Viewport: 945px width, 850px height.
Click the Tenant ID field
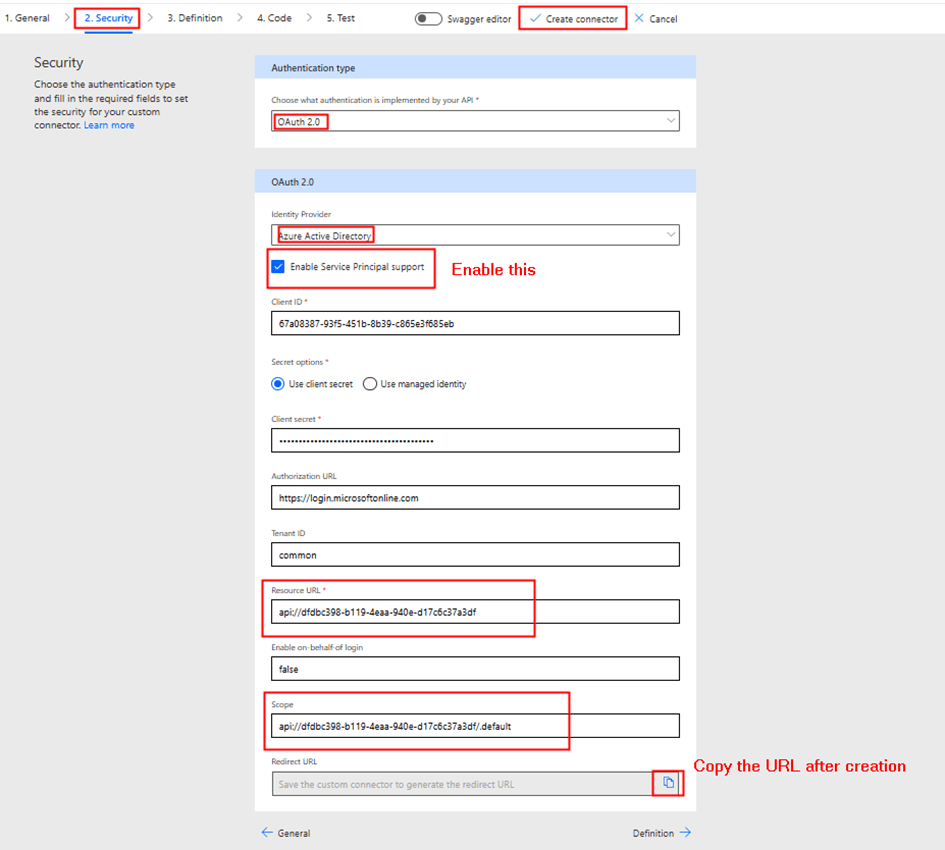pyautogui.click(x=475, y=554)
